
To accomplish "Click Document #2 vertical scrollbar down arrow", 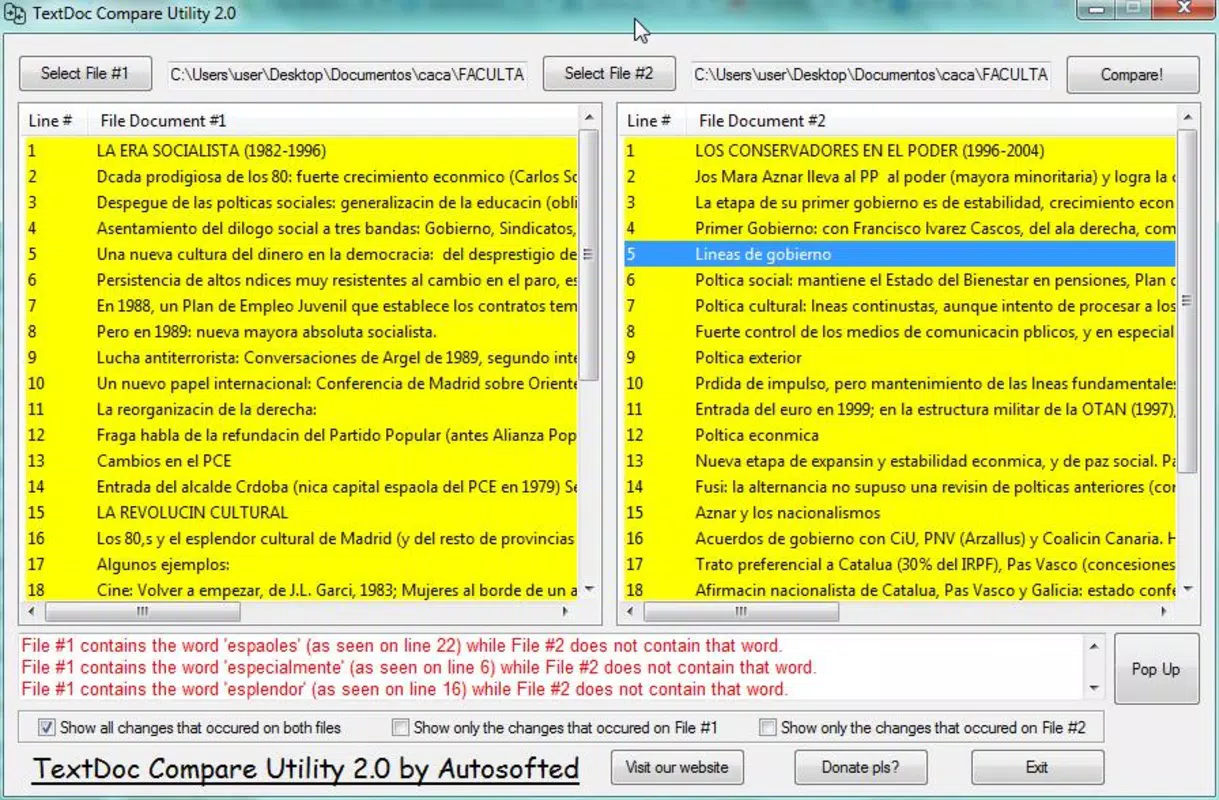I will point(1187,589).
